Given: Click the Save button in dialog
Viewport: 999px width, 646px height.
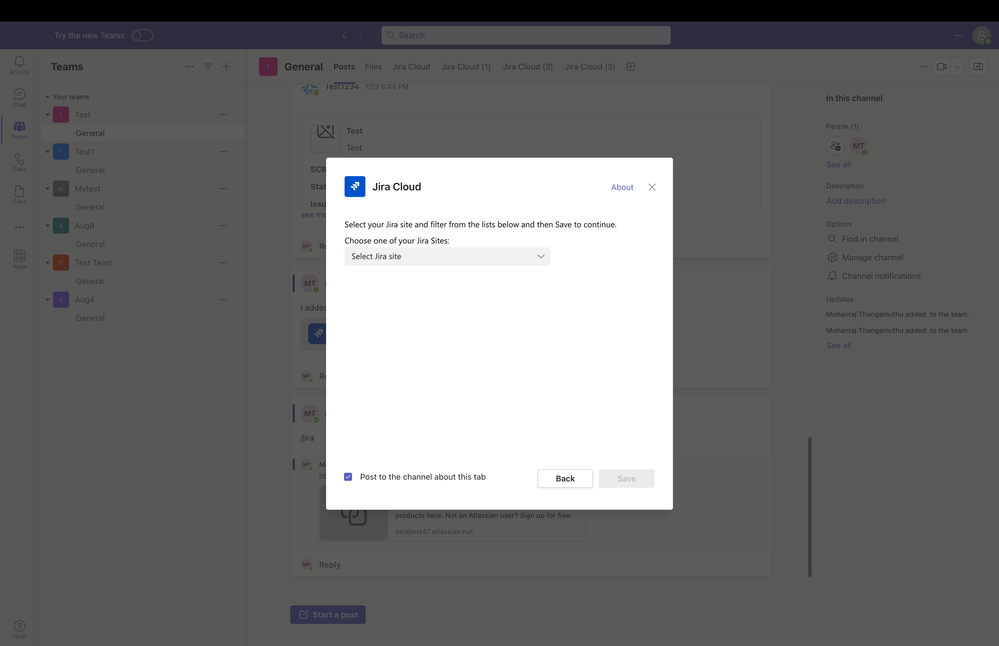Looking at the screenshot, I should (x=626, y=478).
